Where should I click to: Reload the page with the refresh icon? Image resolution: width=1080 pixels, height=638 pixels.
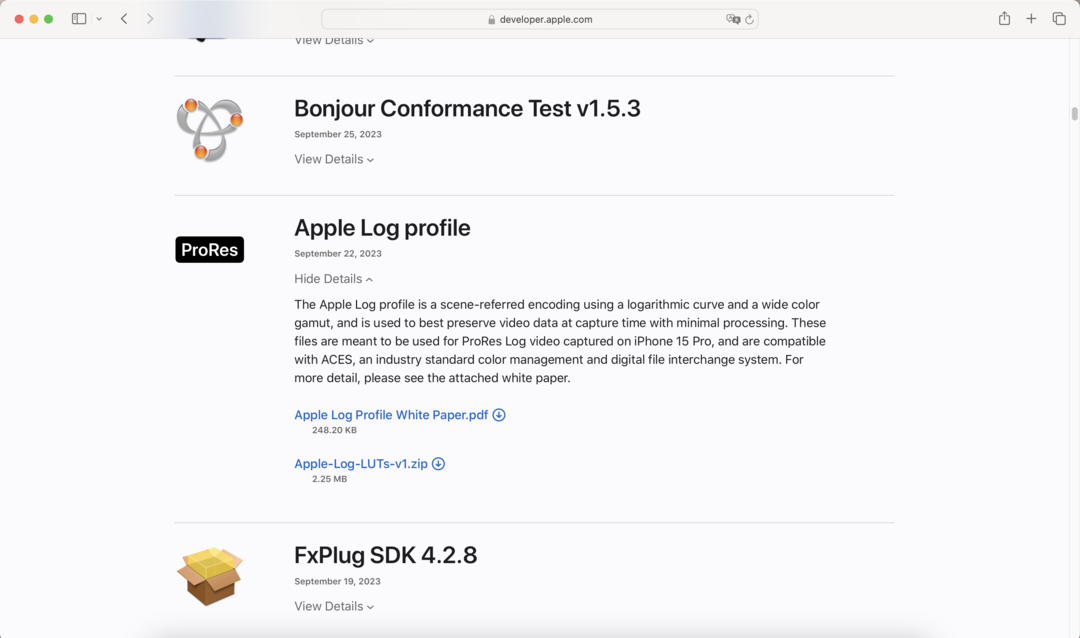point(749,19)
